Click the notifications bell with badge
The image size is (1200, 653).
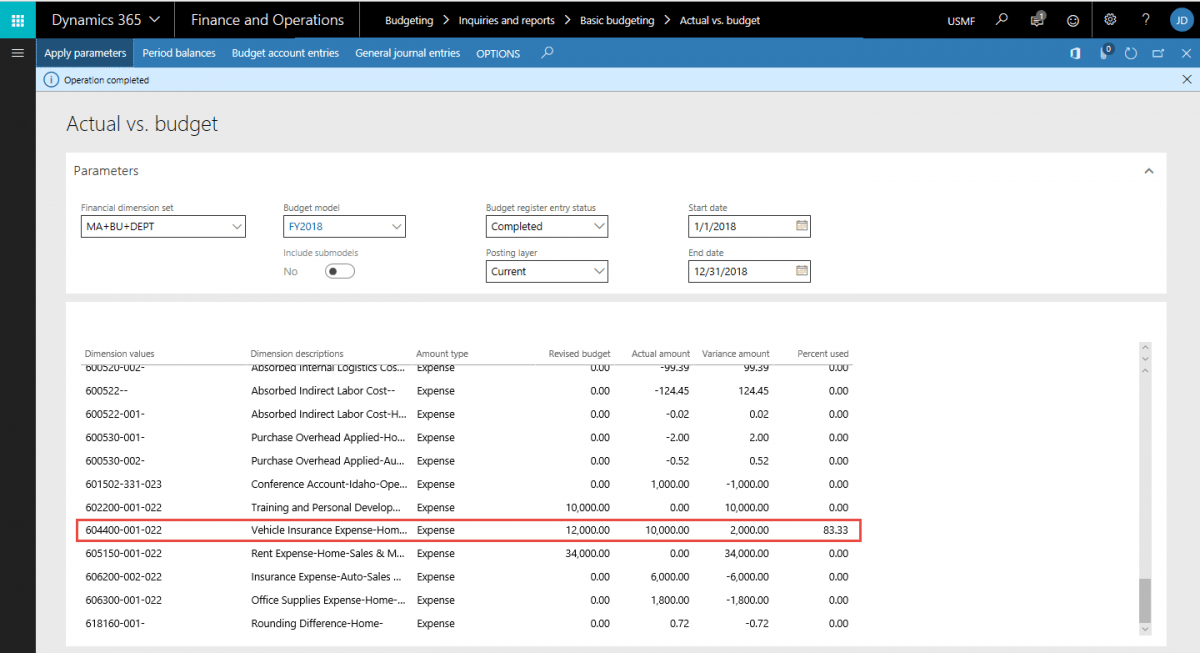[1104, 53]
